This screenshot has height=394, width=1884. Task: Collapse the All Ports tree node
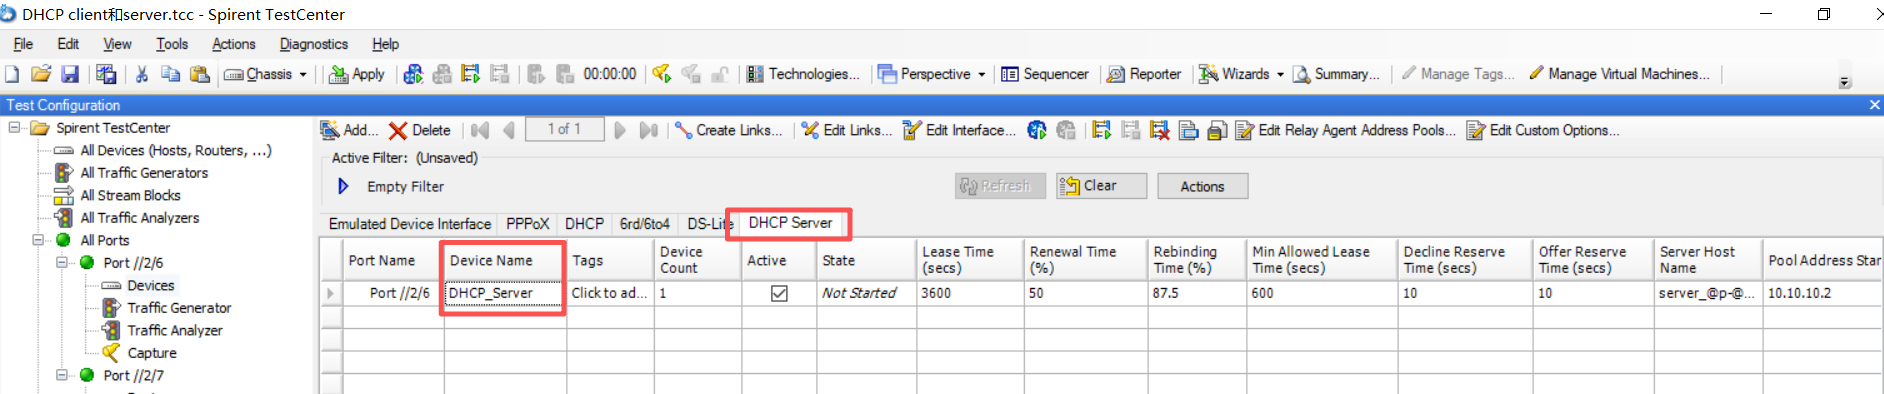(x=38, y=240)
